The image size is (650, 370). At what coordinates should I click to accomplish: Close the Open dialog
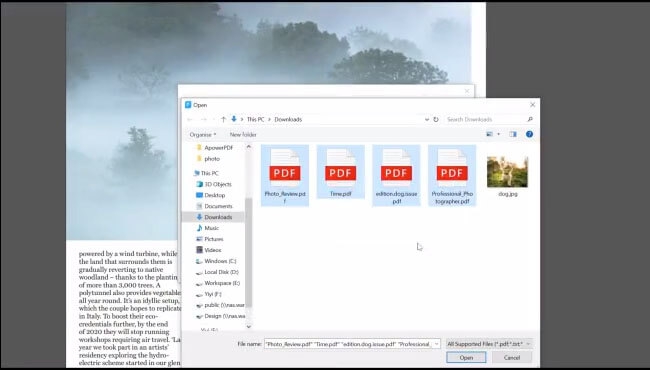(533, 105)
